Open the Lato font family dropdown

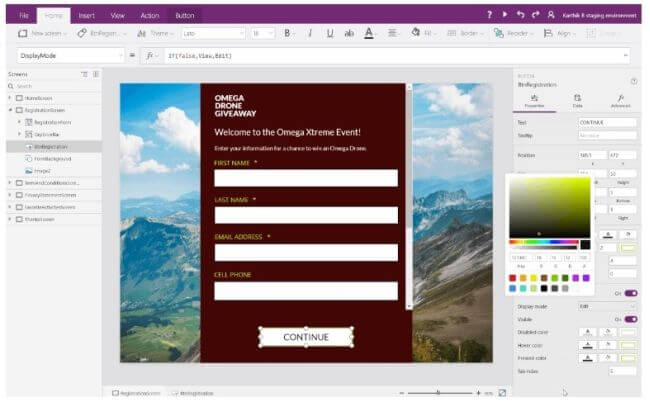(213, 33)
